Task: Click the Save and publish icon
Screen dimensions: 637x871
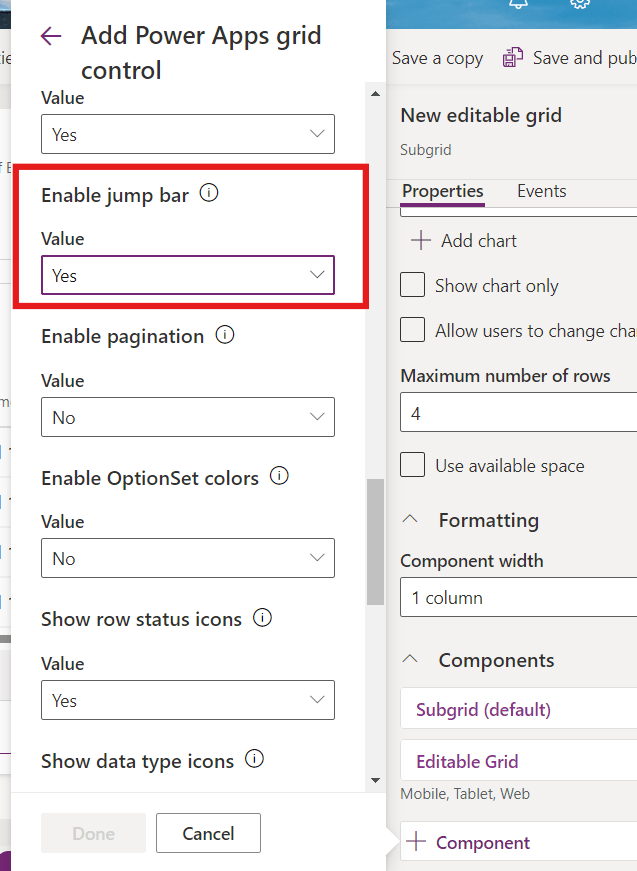Action: pyautogui.click(x=513, y=58)
